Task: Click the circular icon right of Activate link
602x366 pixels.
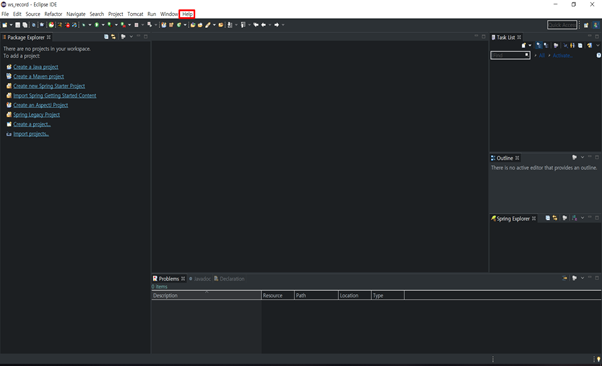Action: [599, 55]
